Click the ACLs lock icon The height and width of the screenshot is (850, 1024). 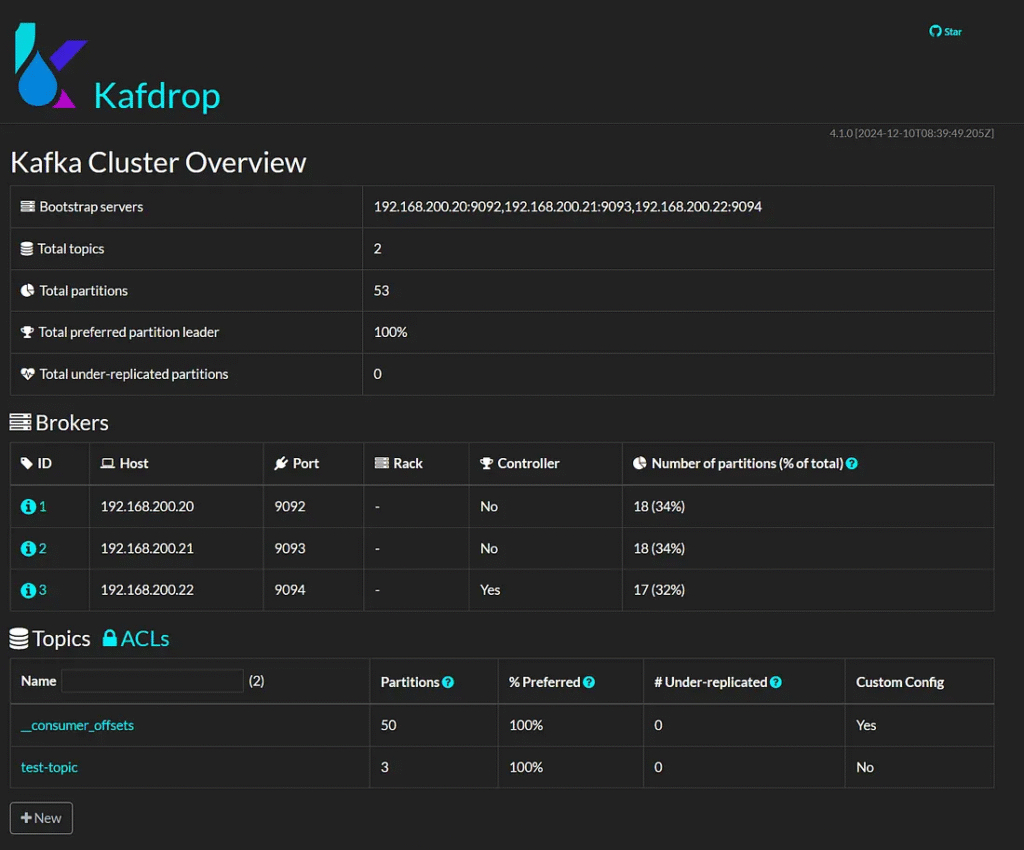110,638
